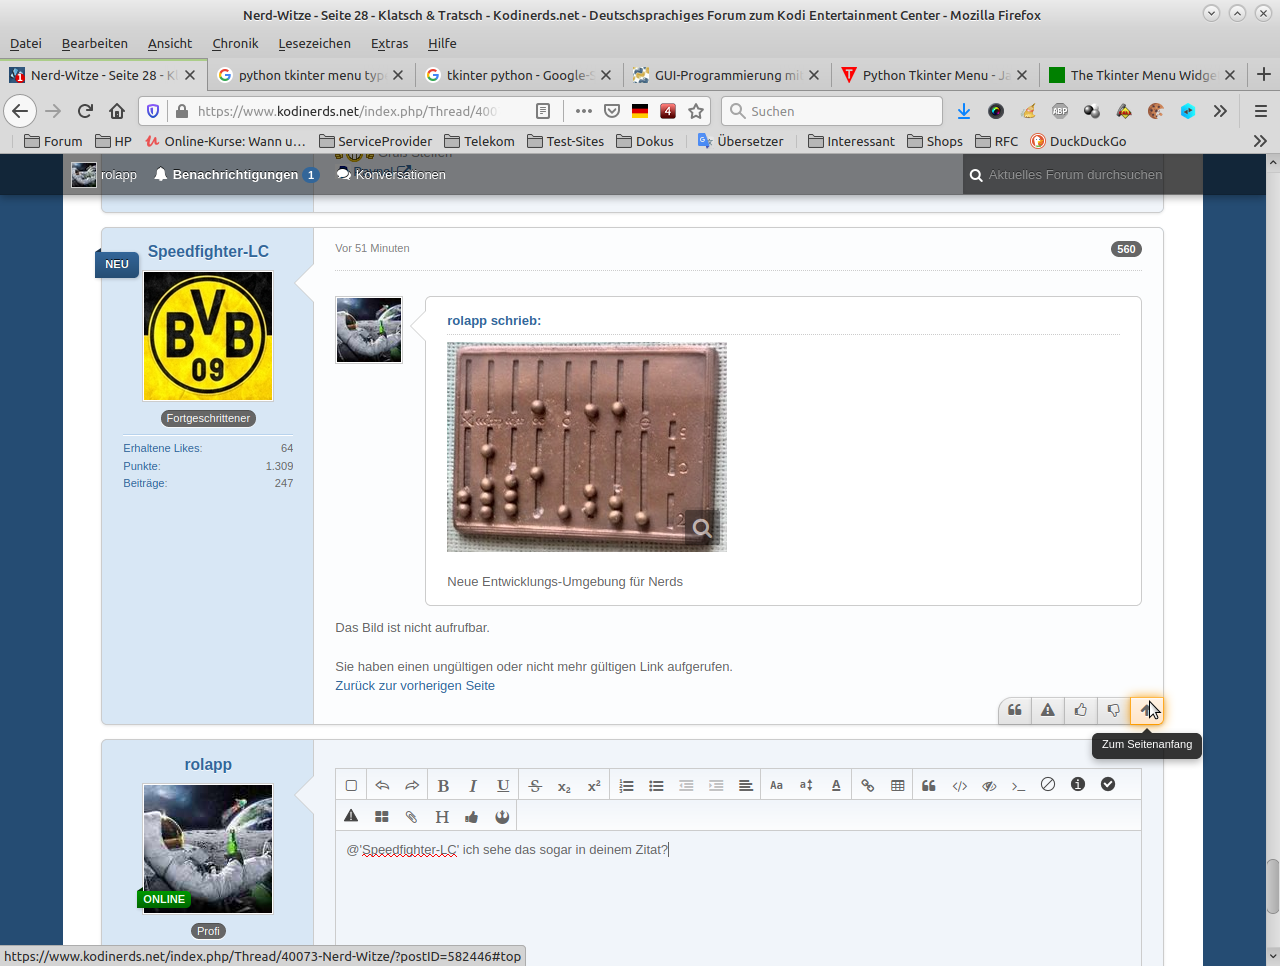Insert a link in editor
The image size is (1280, 966).
click(868, 785)
